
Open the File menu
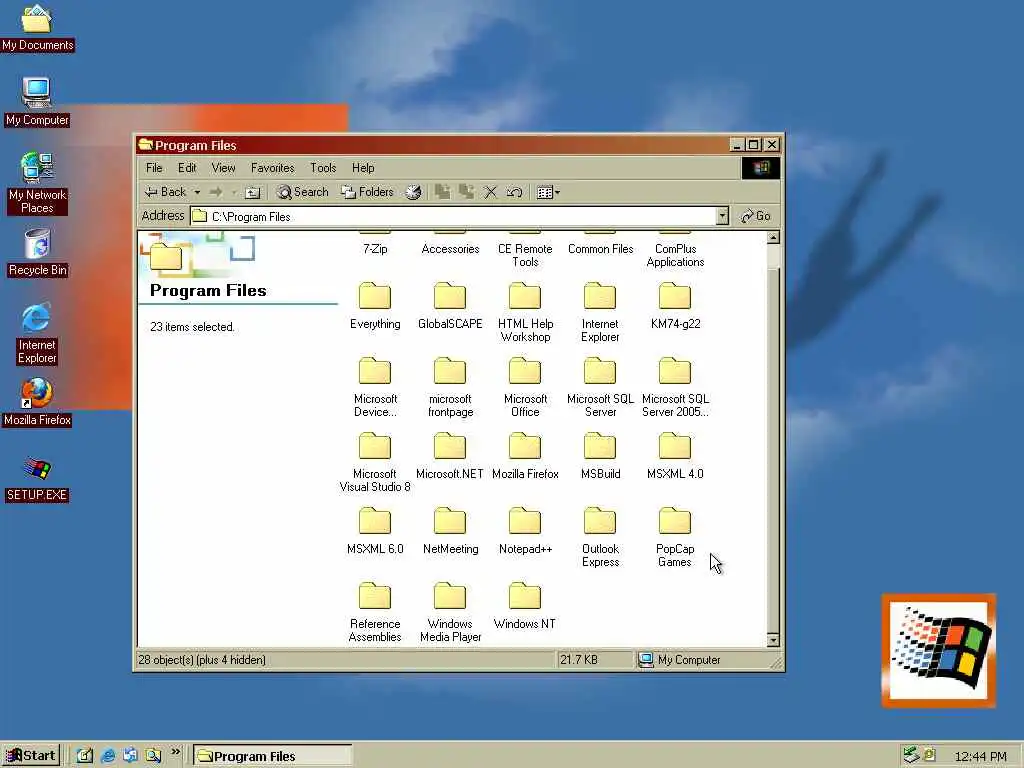click(x=154, y=168)
